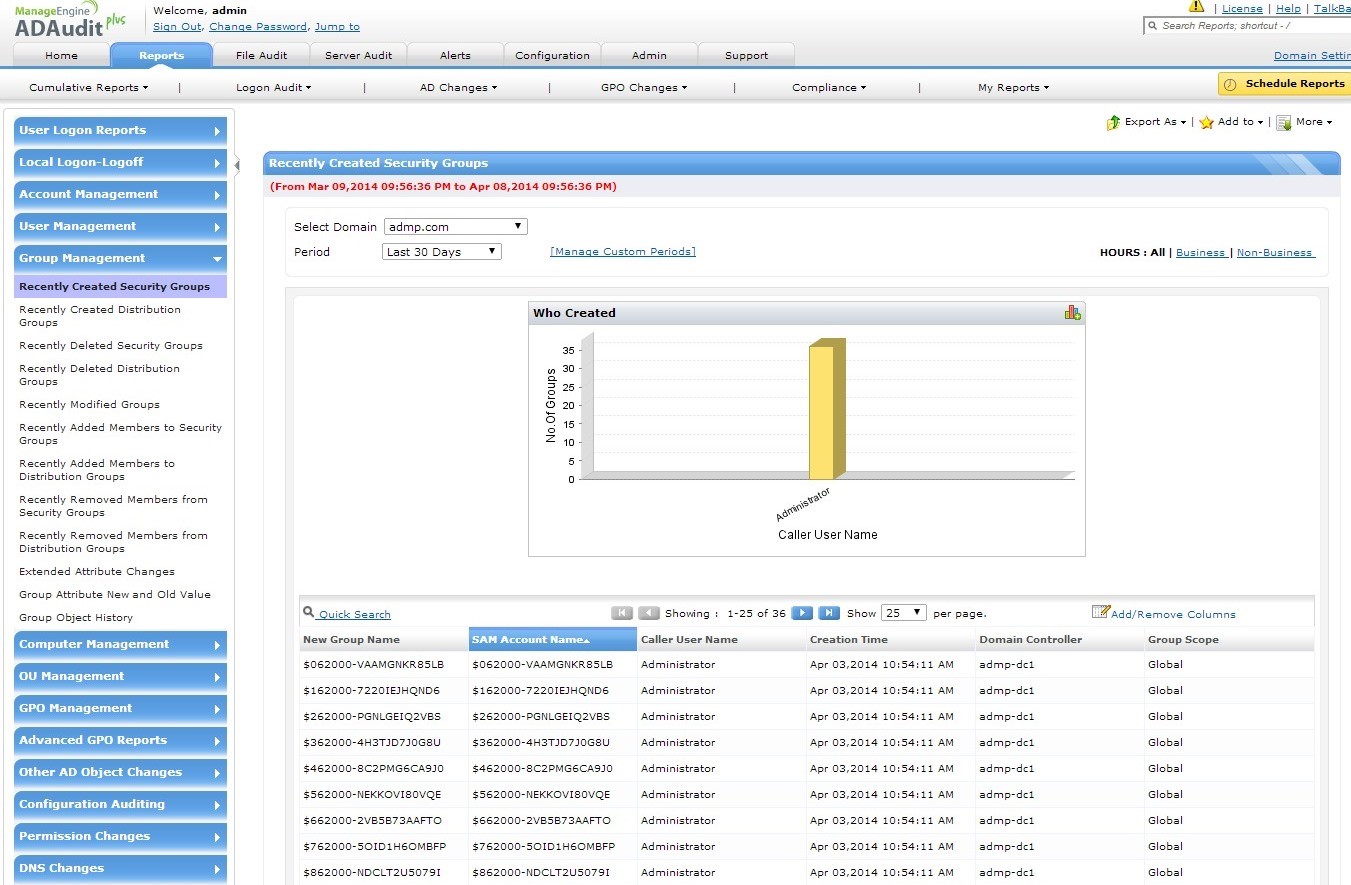The width and height of the screenshot is (1351, 885).
Task: Open the Select Domain dropdown
Action: (x=456, y=227)
